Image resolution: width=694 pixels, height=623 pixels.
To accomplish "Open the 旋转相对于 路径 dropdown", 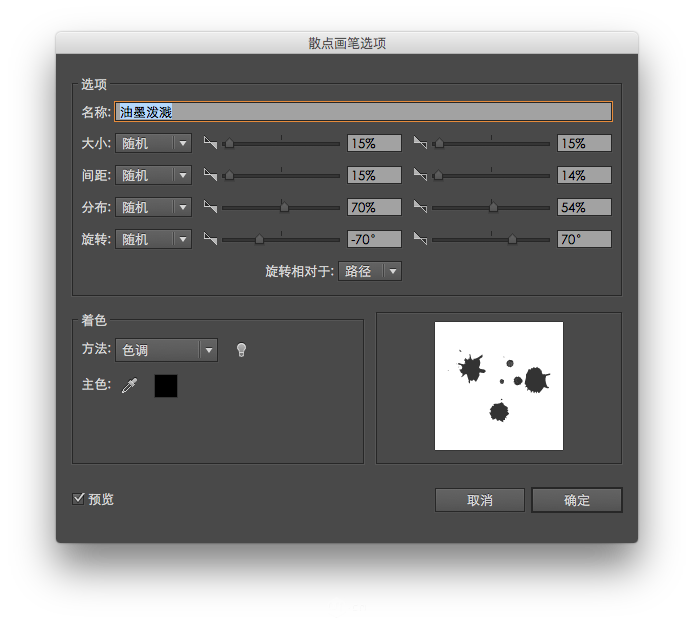I will coord(370,271).
